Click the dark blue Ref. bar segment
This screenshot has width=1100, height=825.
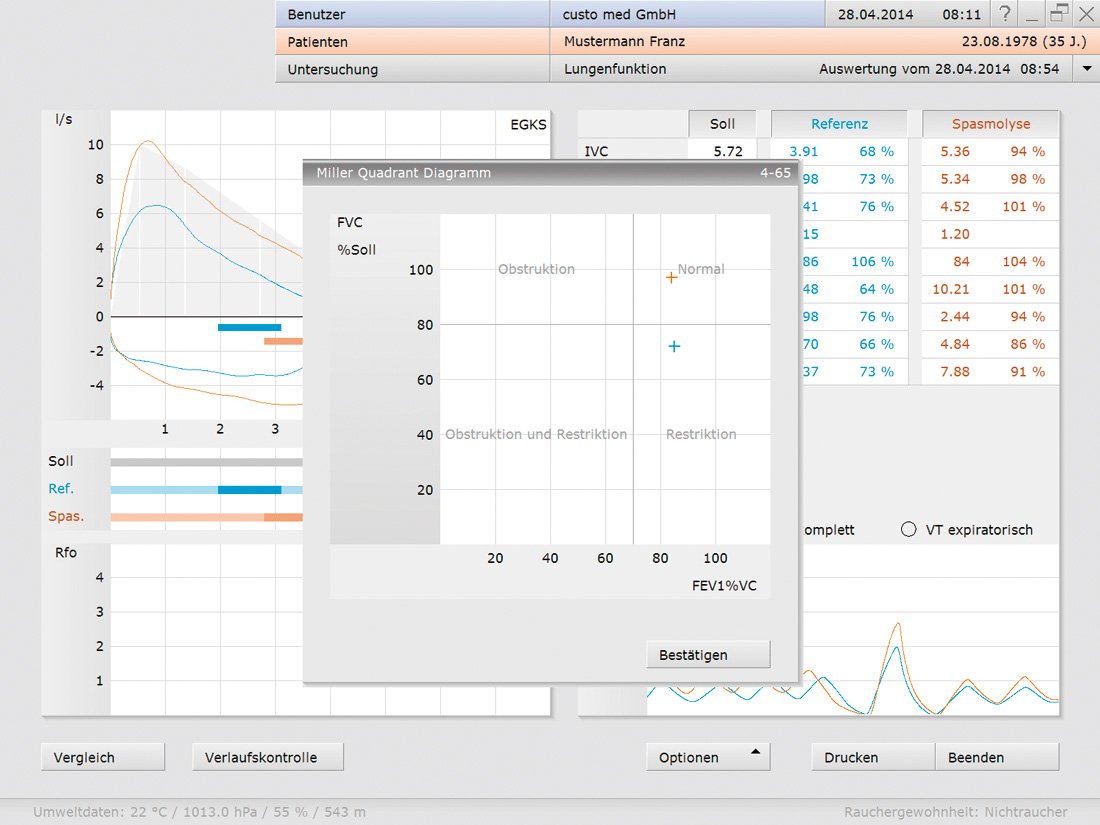[x=249, y=490]
